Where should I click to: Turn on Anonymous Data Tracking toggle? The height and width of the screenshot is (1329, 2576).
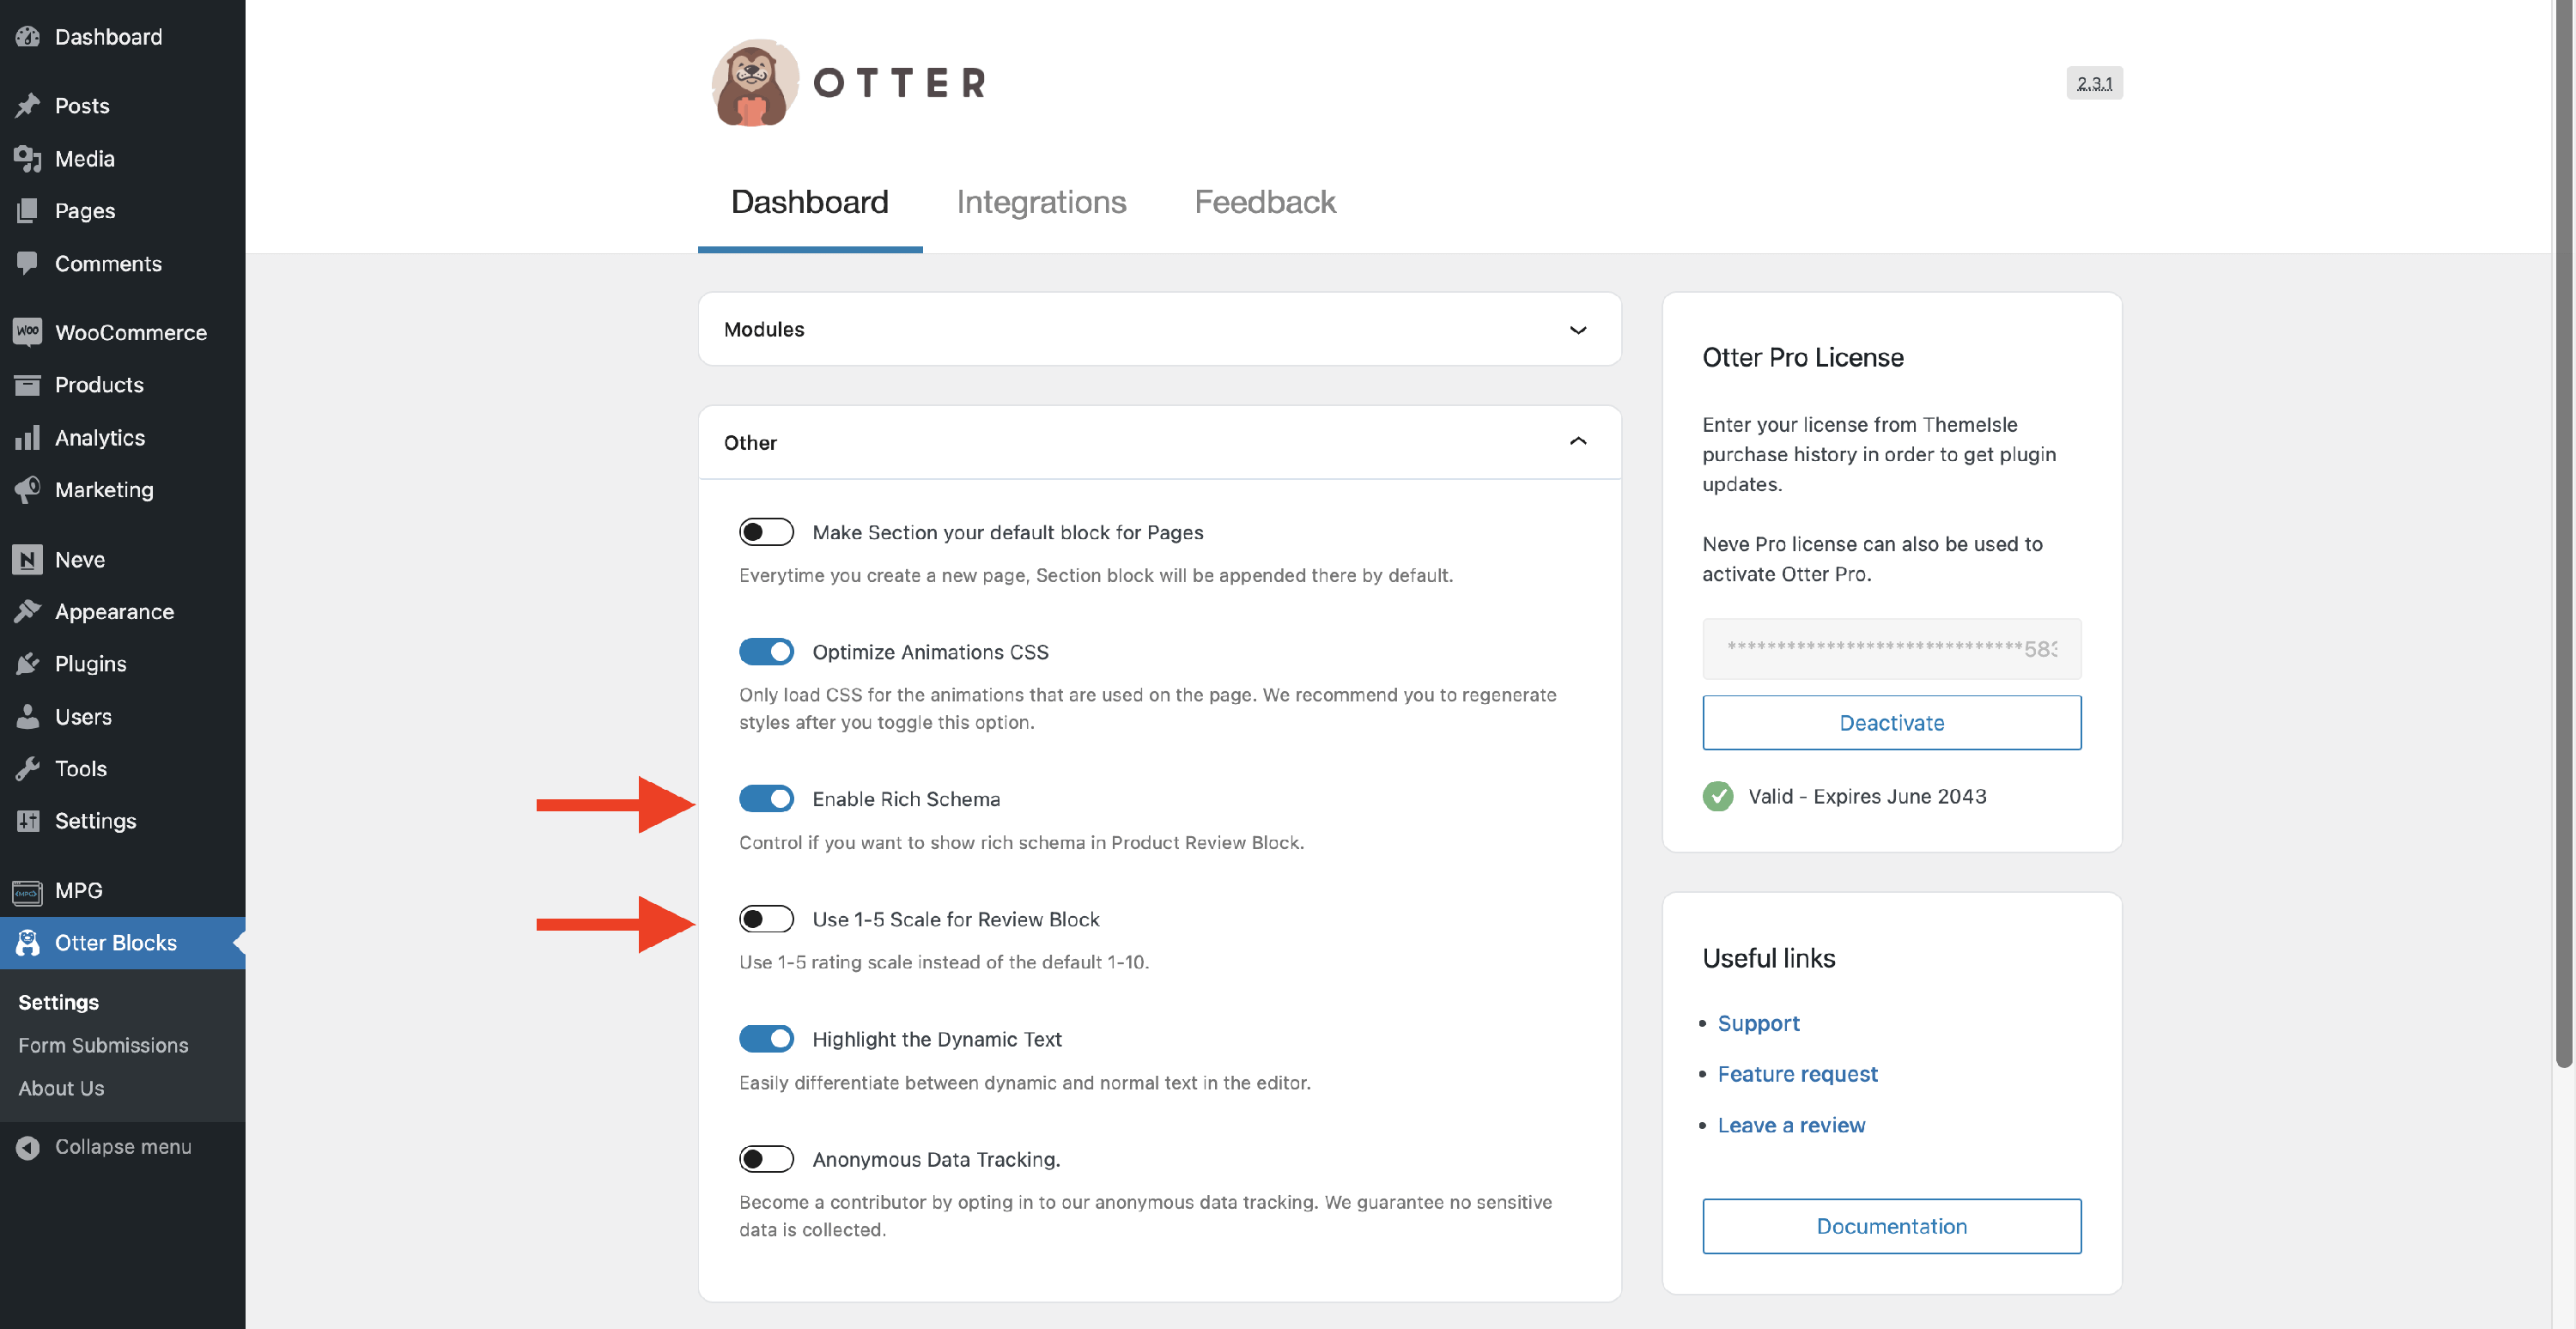[766, 1159]
